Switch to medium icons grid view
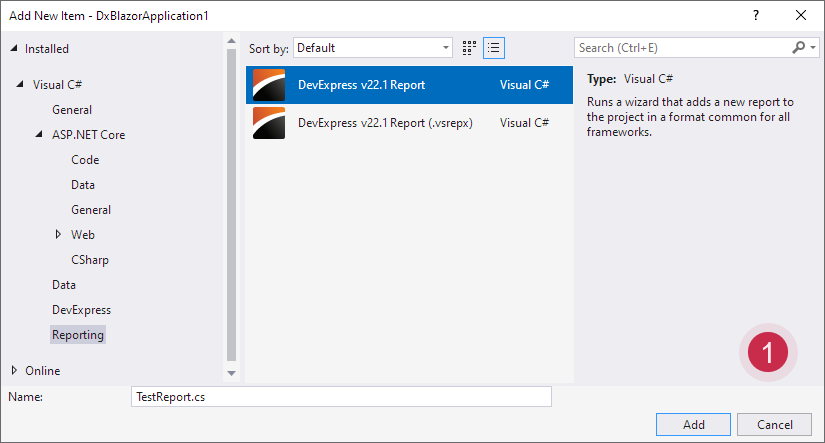 click(x=469, y=48)
